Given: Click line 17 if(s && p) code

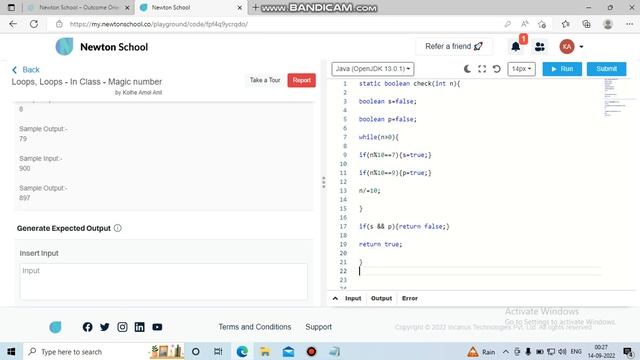Looking at the screenshot, I should coord(404,227).
